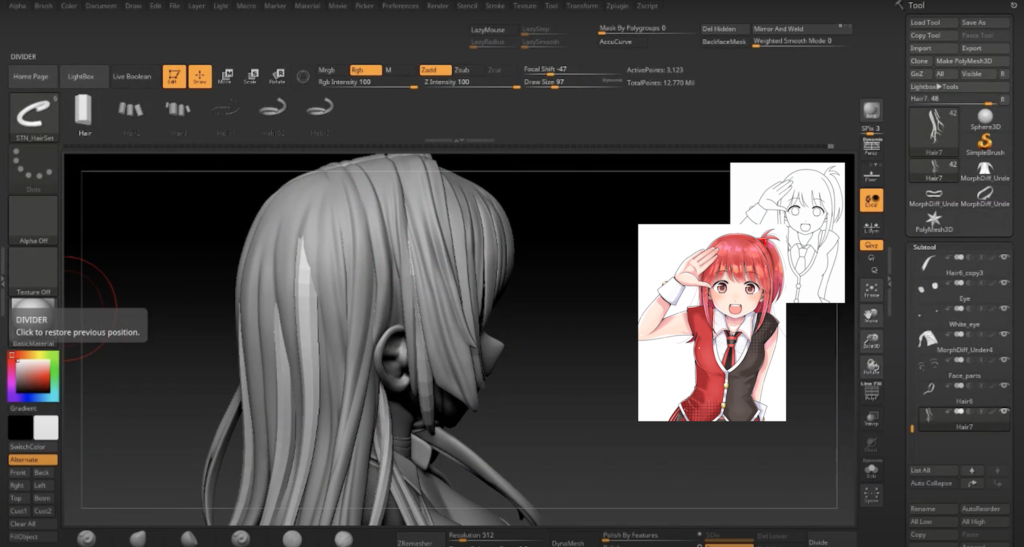
Task: Click the Spotlight button in the right shelf
Action: click(x=871, y=494)
